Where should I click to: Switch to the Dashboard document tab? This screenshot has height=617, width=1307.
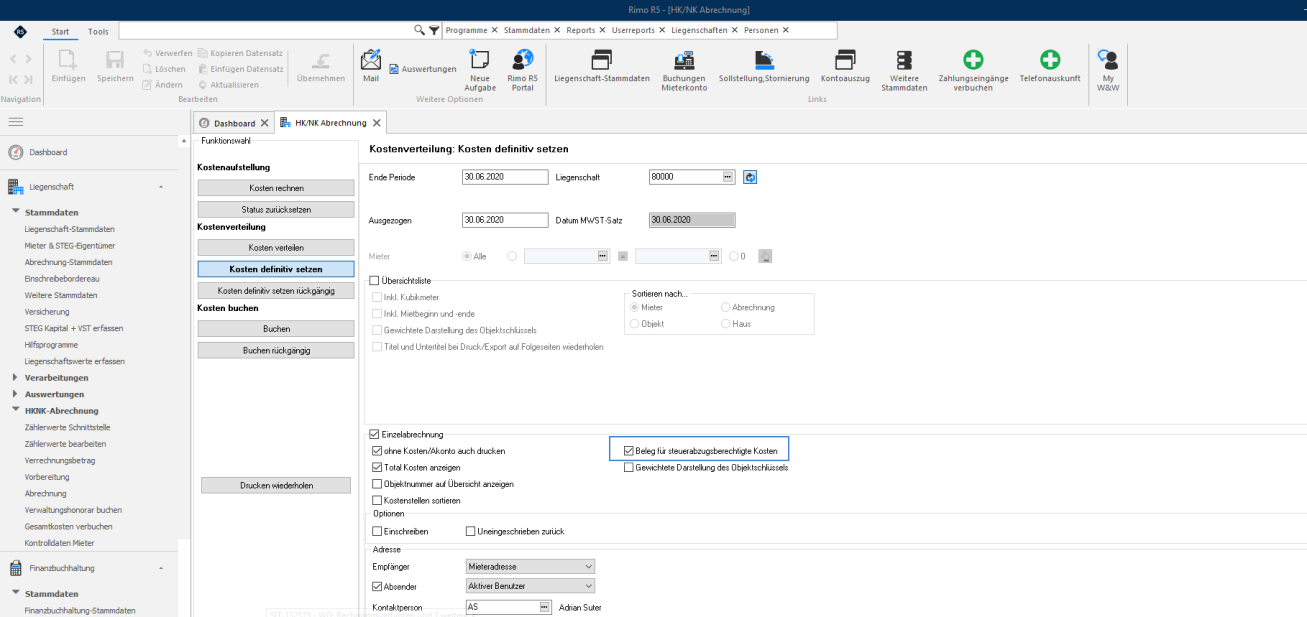(234, 123)
